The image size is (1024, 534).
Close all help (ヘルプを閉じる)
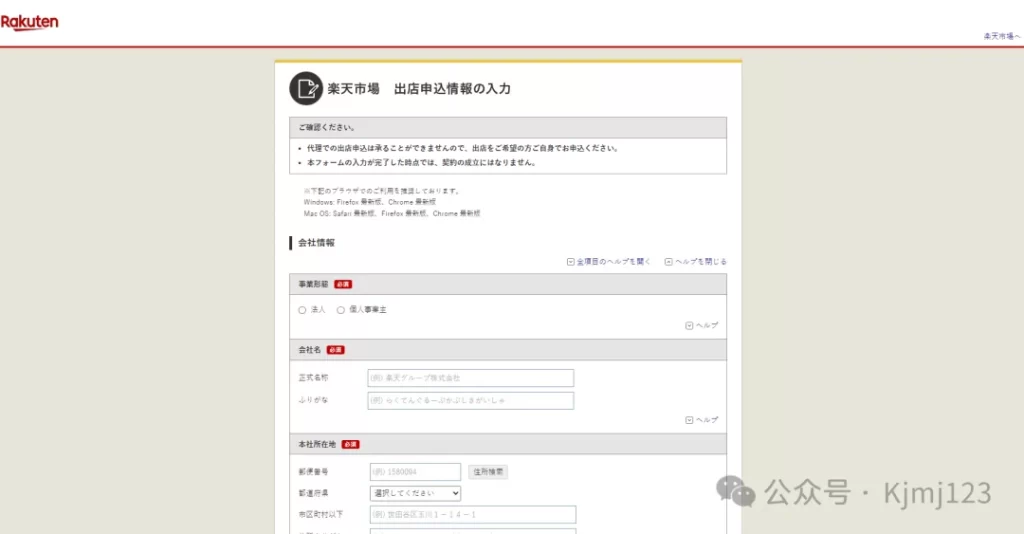pos(696,262)
